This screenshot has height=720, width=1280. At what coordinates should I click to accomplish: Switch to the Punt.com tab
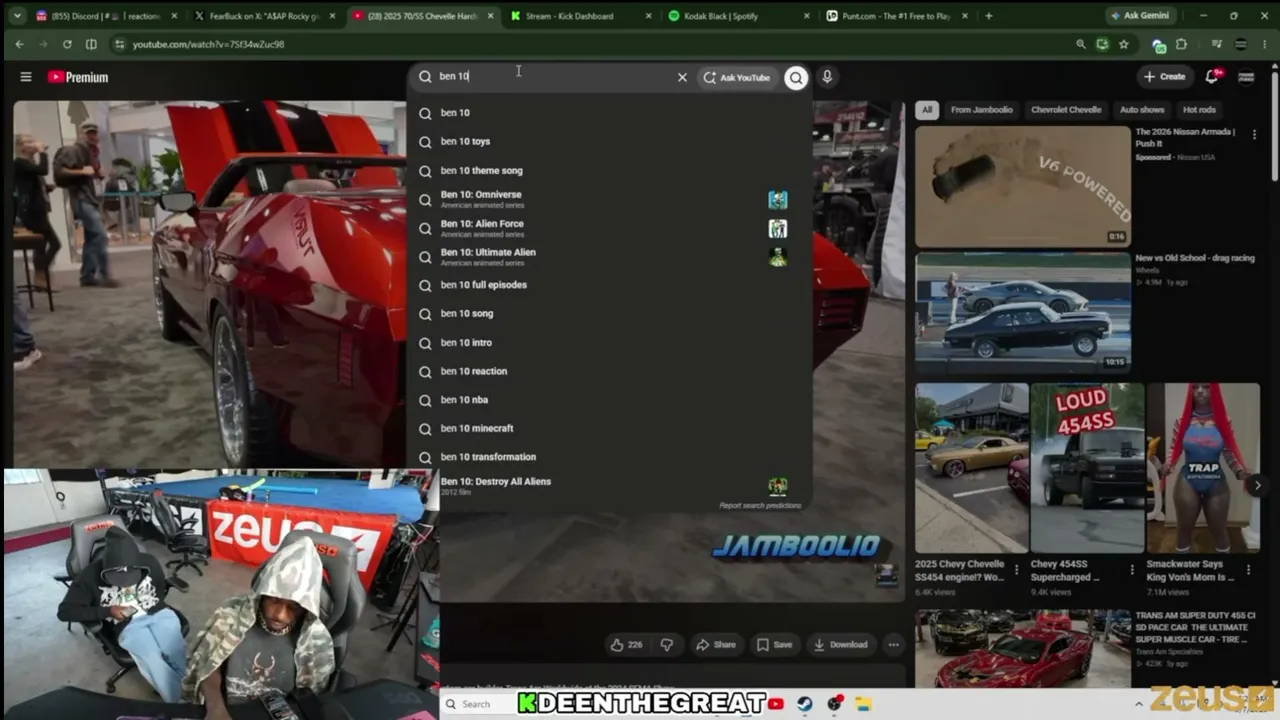[897, 16]
